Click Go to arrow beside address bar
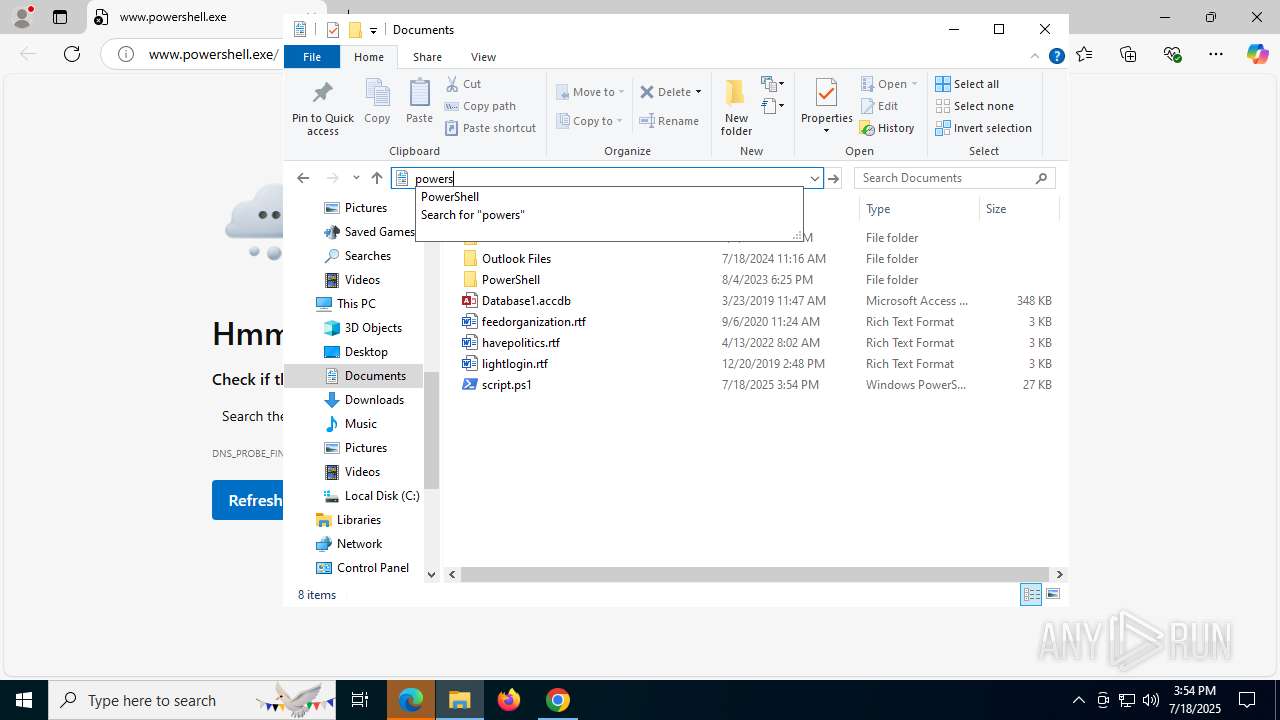This screenshot has height=720, width=1280. click(x=834, y=178)
